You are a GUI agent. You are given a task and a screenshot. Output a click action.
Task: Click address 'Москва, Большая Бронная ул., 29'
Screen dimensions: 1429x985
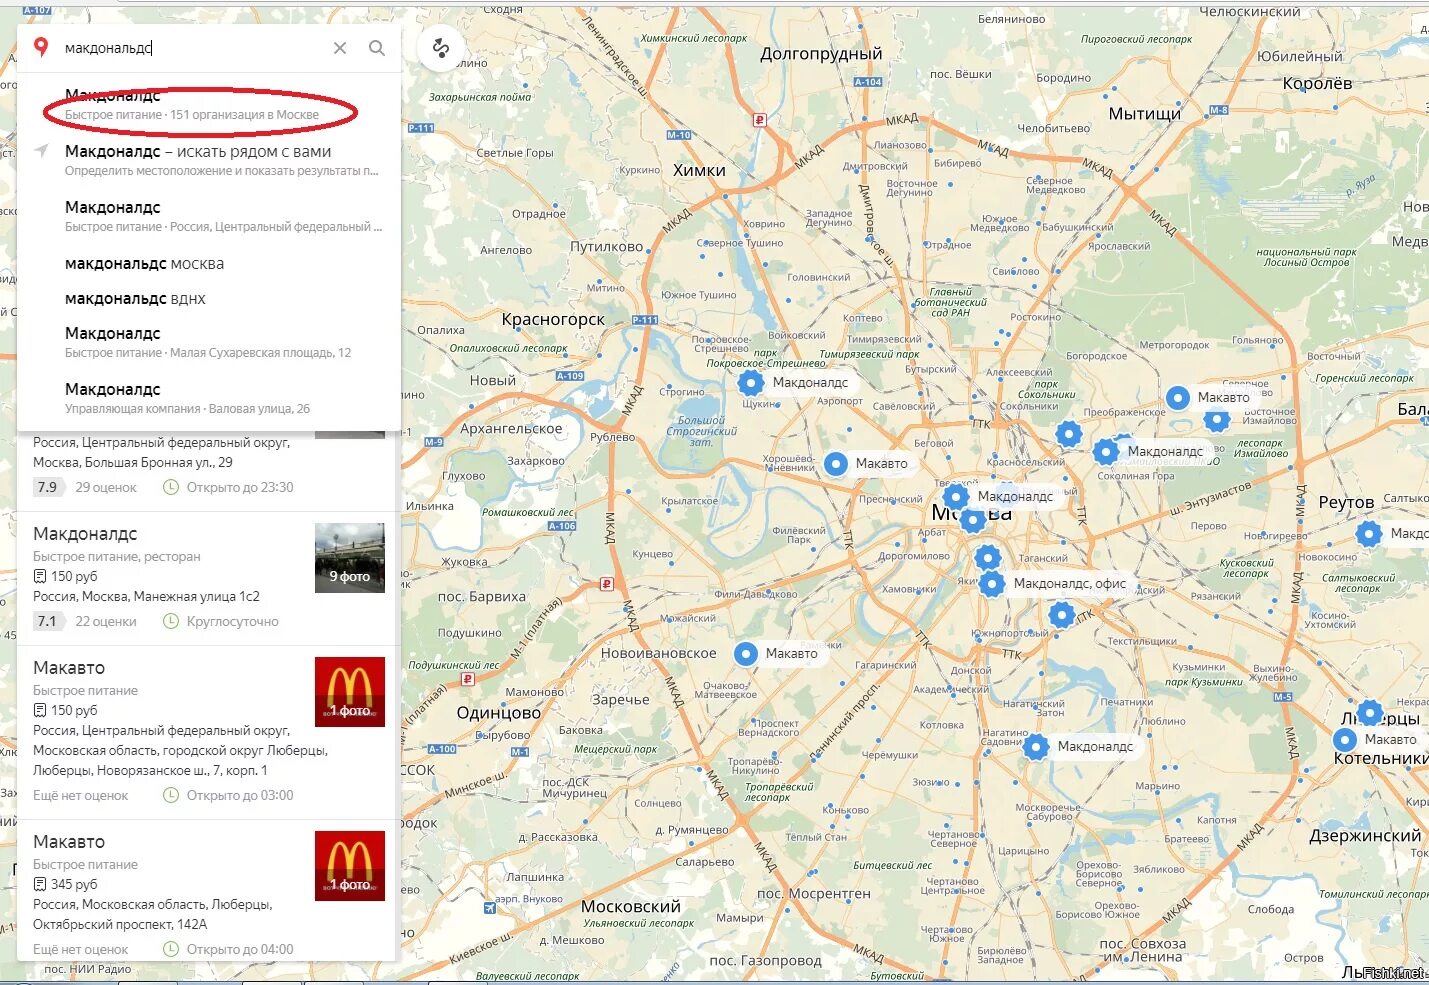coord(133,462)
